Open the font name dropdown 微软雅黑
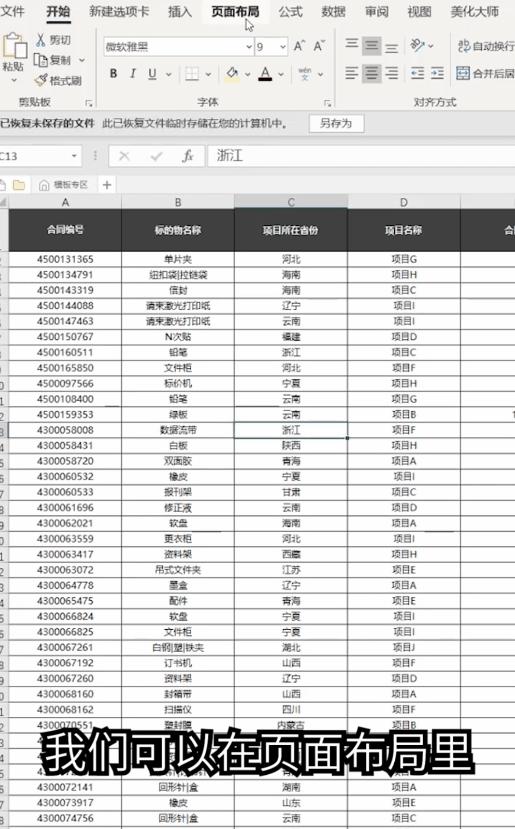 point(249,47)
